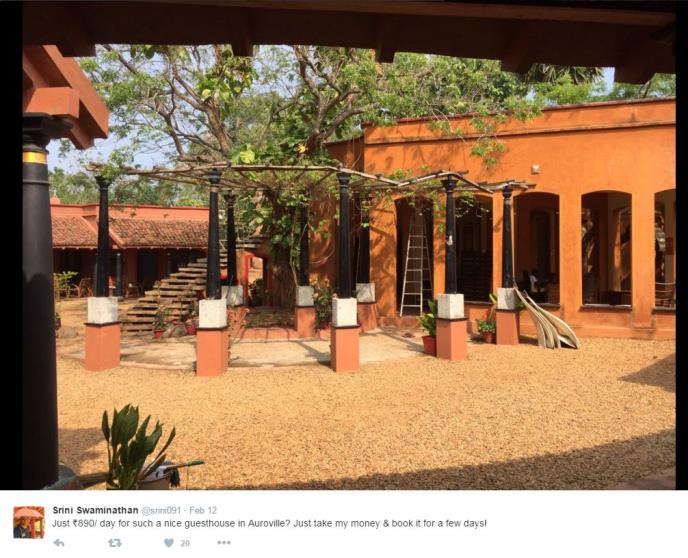Click the stone staircase in the photo

(168, 296)
